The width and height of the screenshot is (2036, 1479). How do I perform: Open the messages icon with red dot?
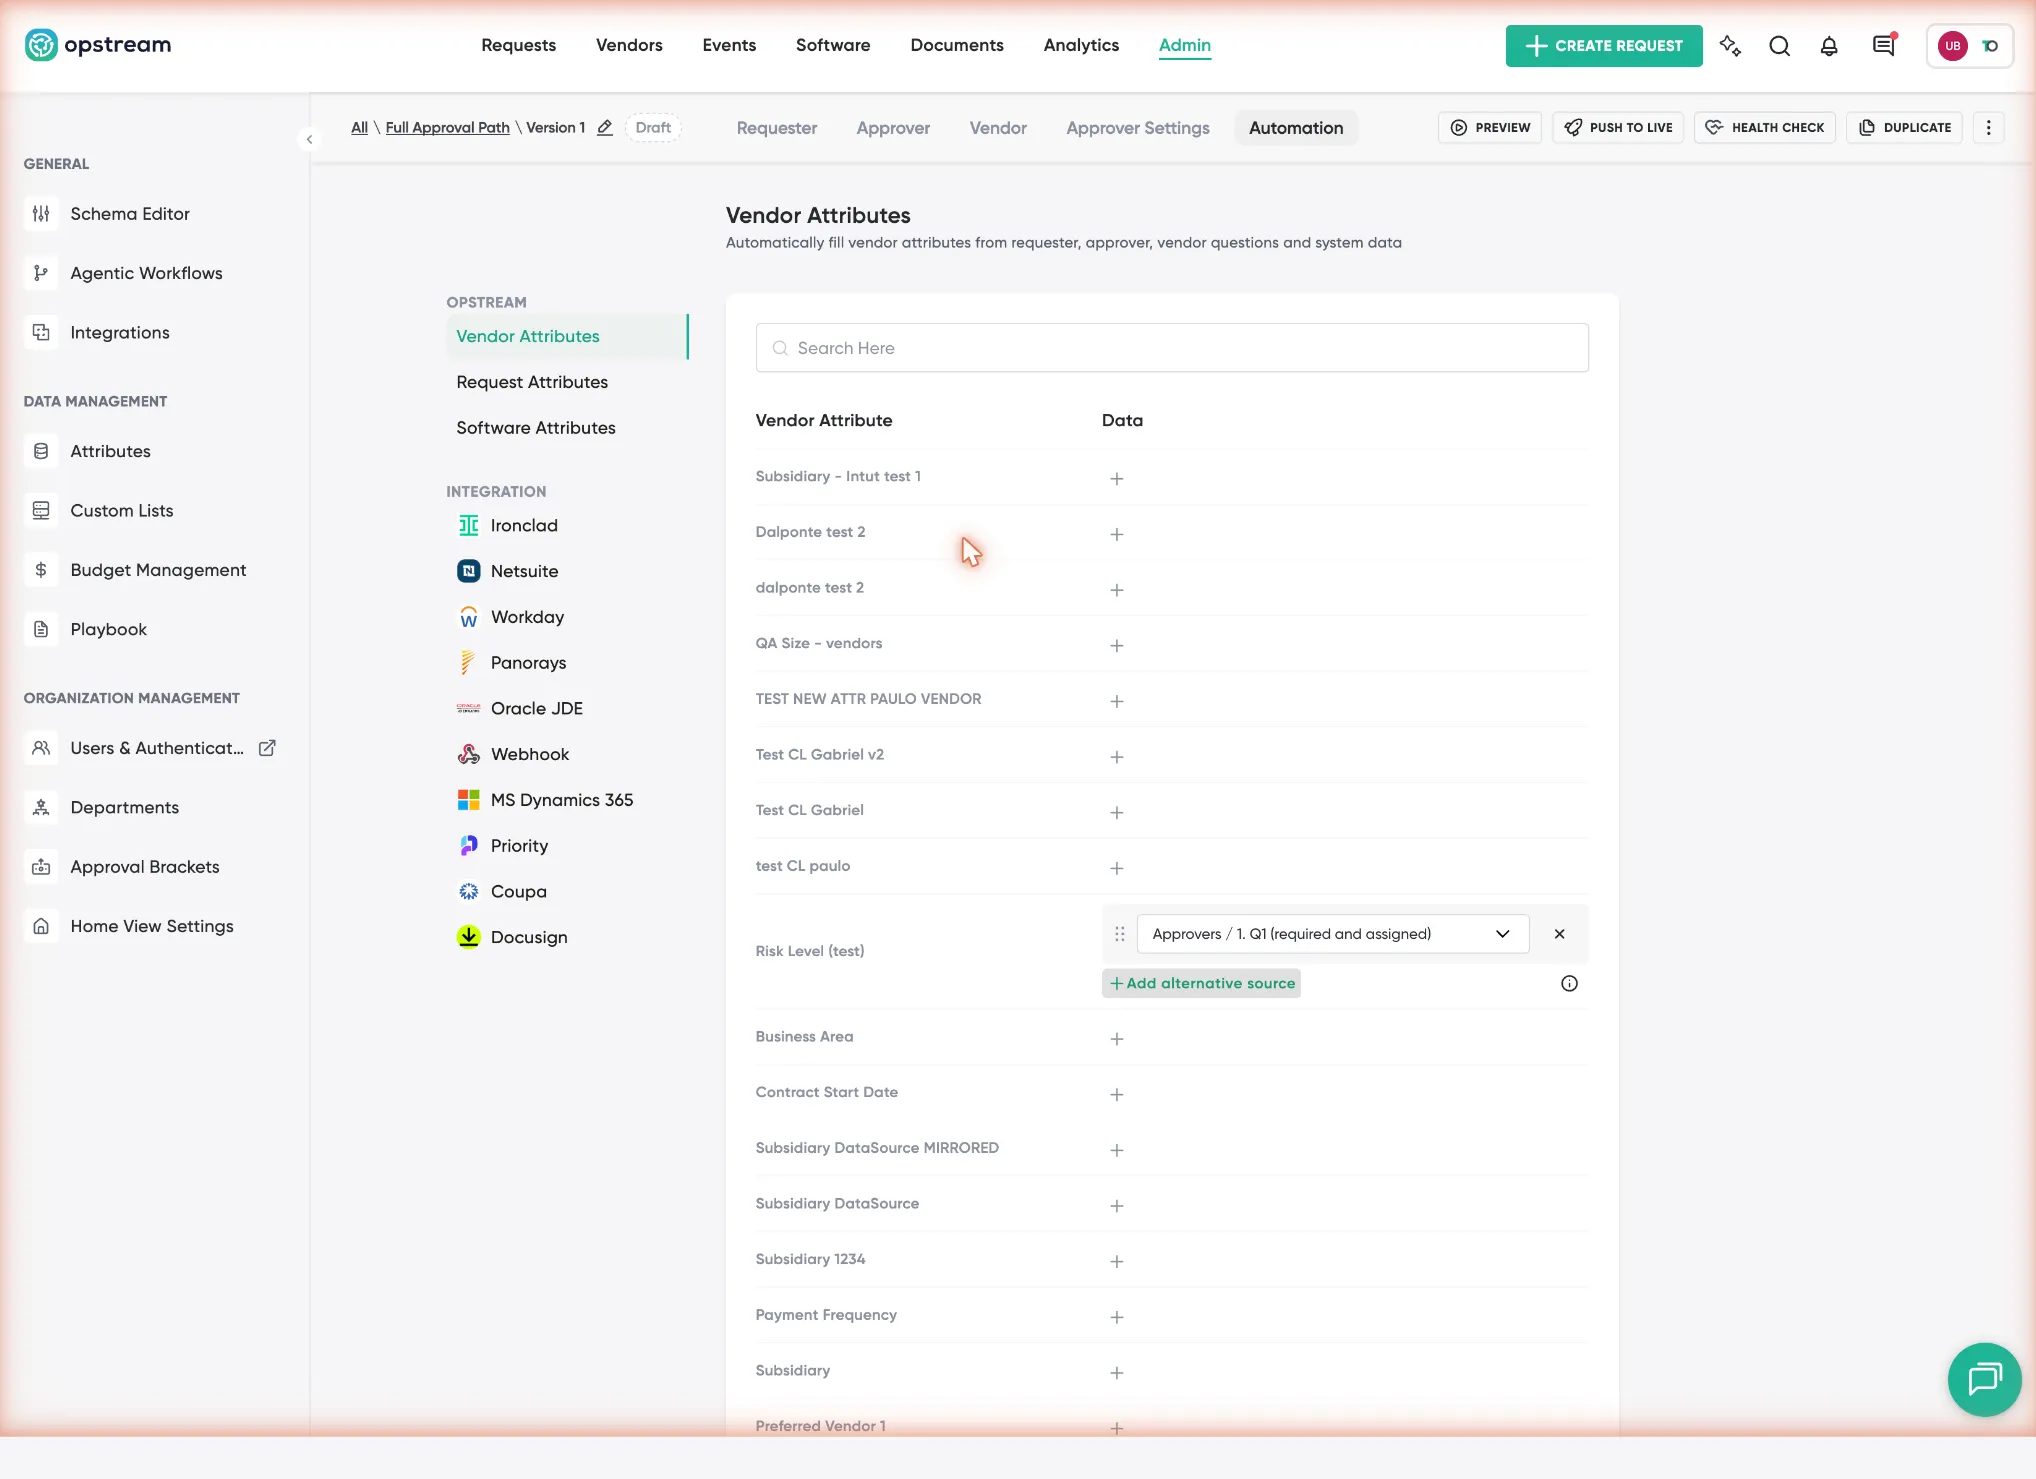tap(1884, 46)
